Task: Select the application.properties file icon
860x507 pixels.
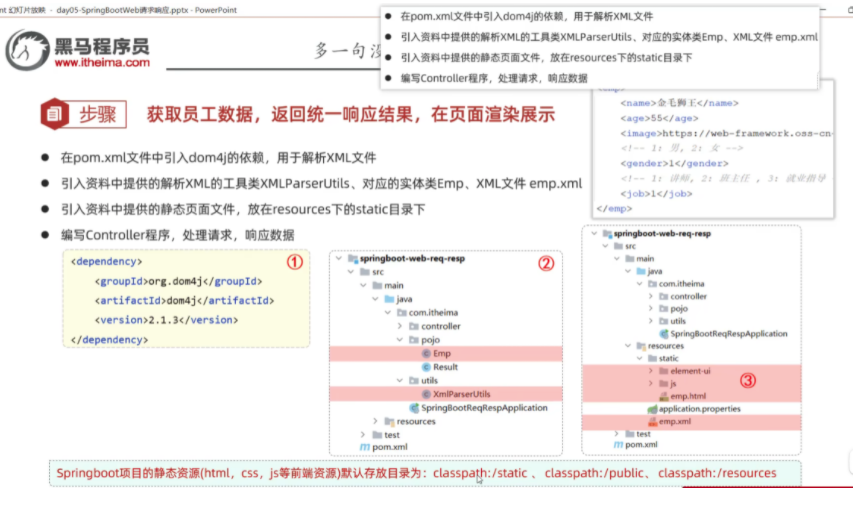Action: pyautogui.click(x=652, y=409)
